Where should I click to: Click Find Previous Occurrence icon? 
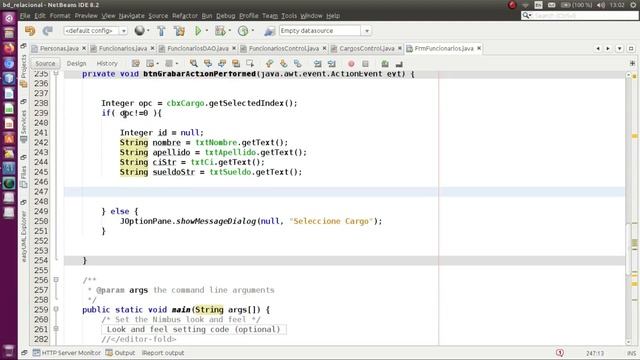pos(208,64)
